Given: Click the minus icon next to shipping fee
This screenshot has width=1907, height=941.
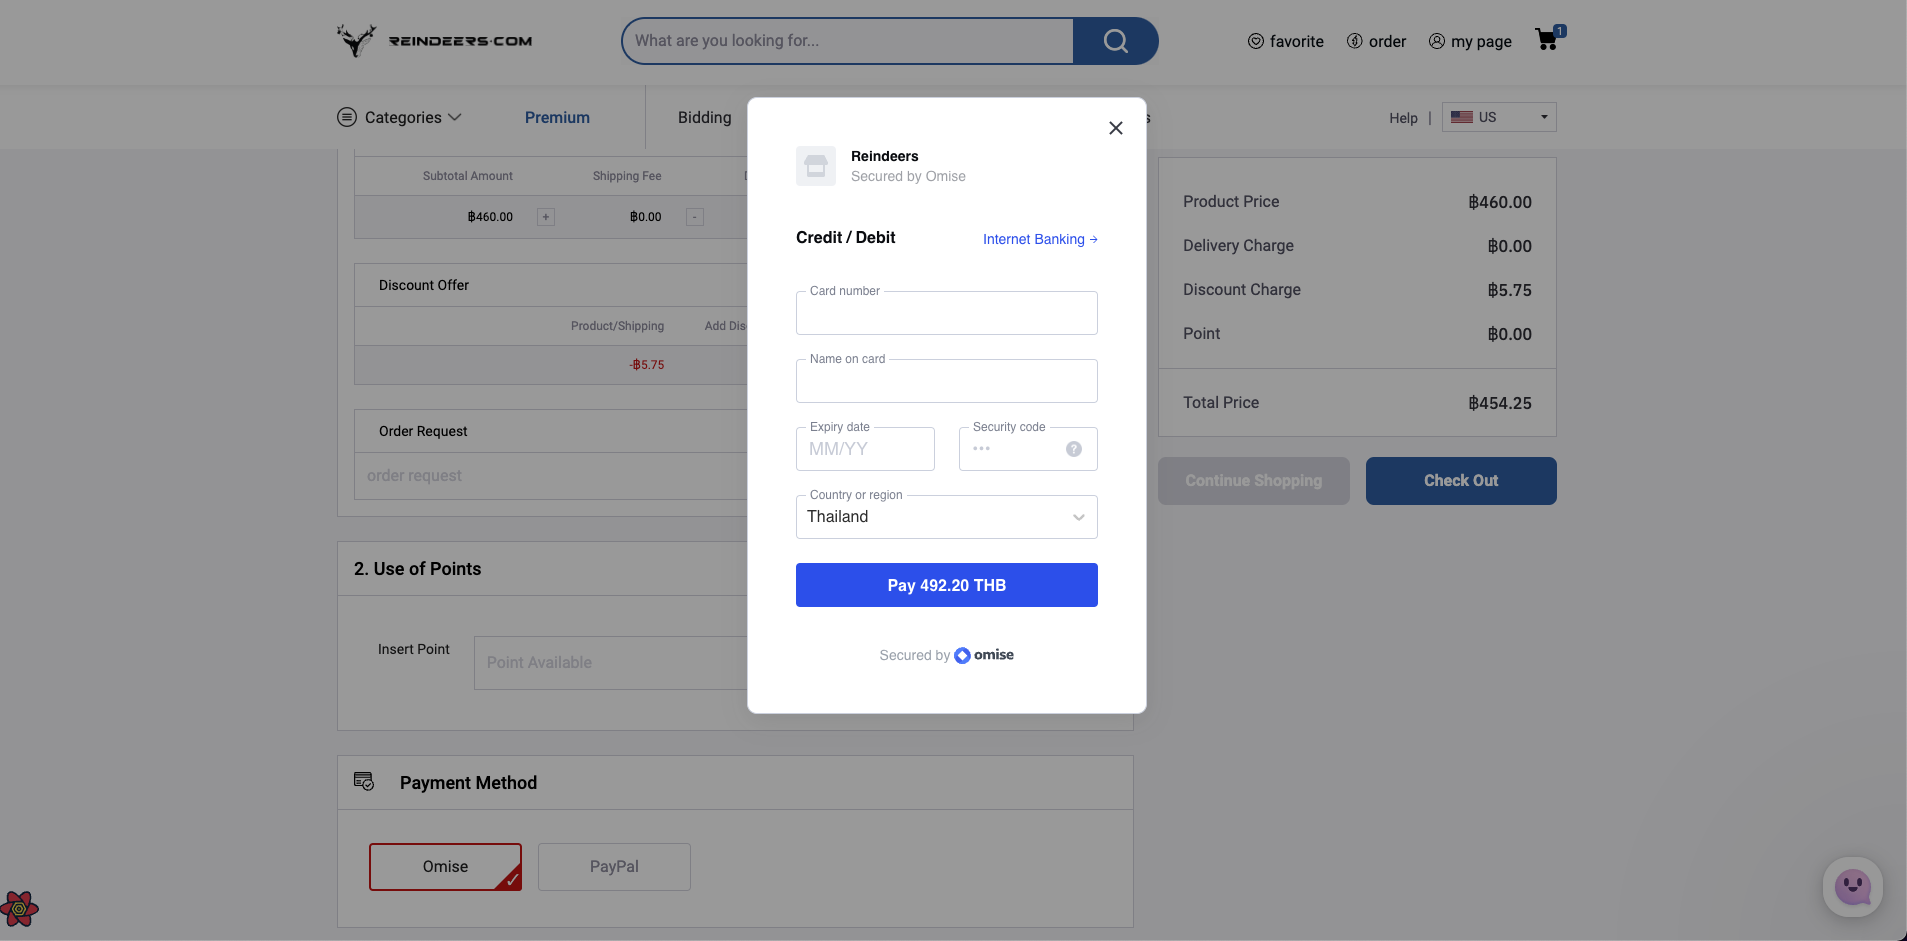Looking at the screenshot, I should tap(695, 217).
